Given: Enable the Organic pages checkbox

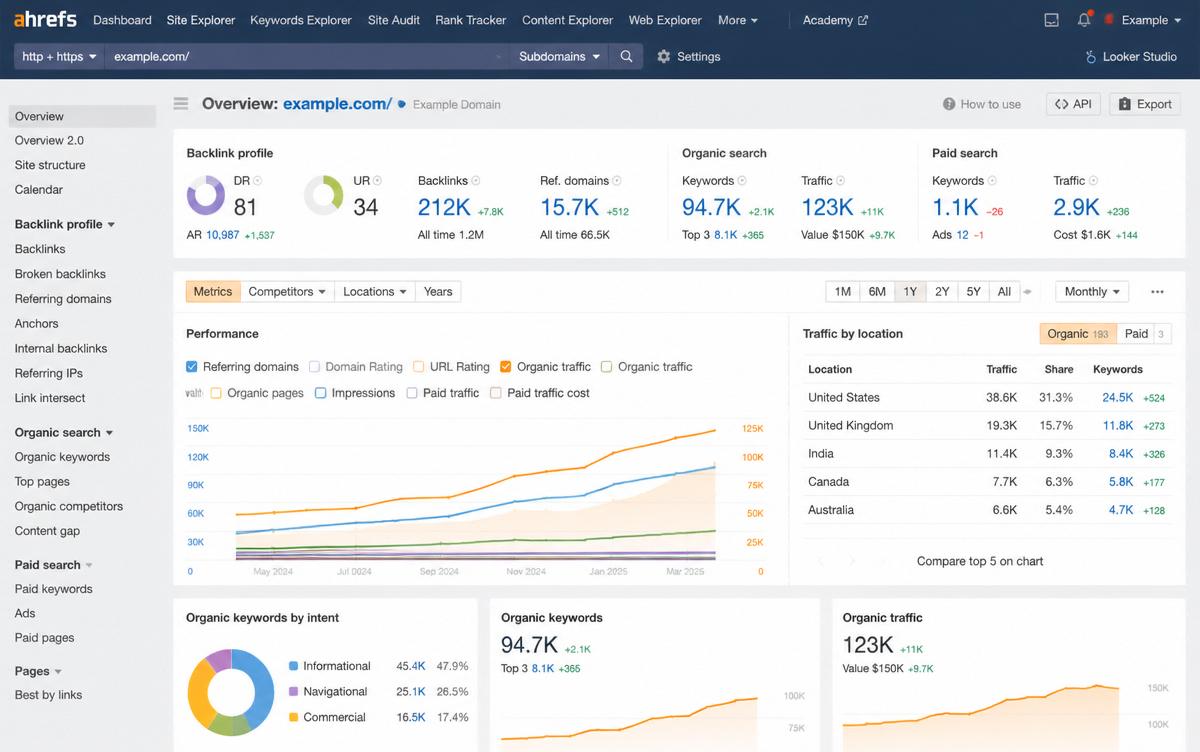Looking at the screenshot, I should (216, 393).
